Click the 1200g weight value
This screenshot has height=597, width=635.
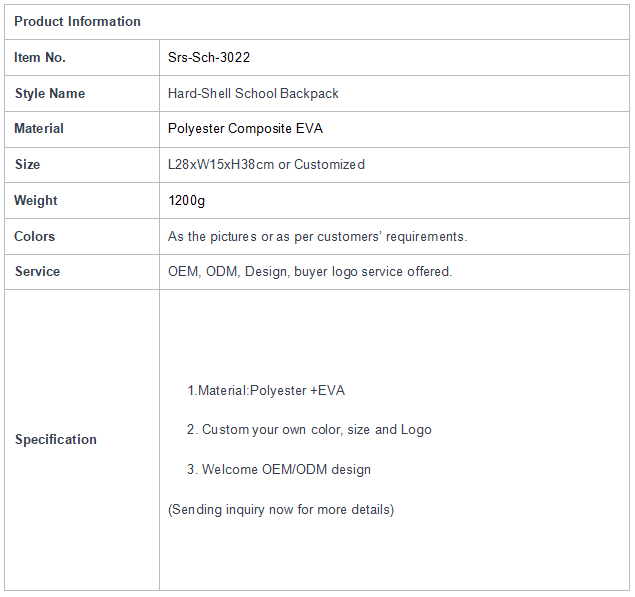tap(187, 200)
